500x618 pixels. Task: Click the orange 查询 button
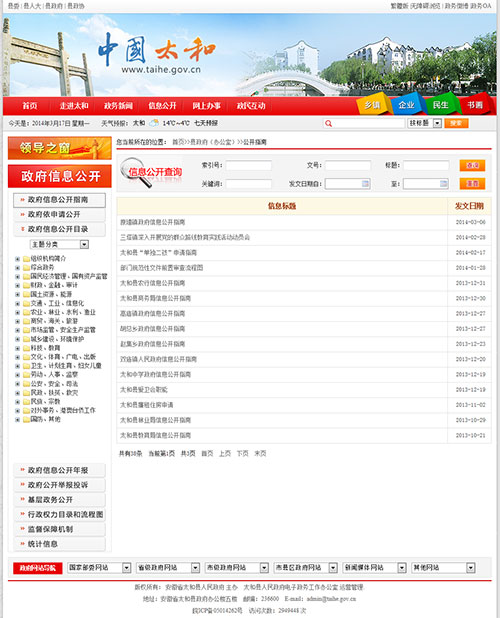tap(472, 166)
